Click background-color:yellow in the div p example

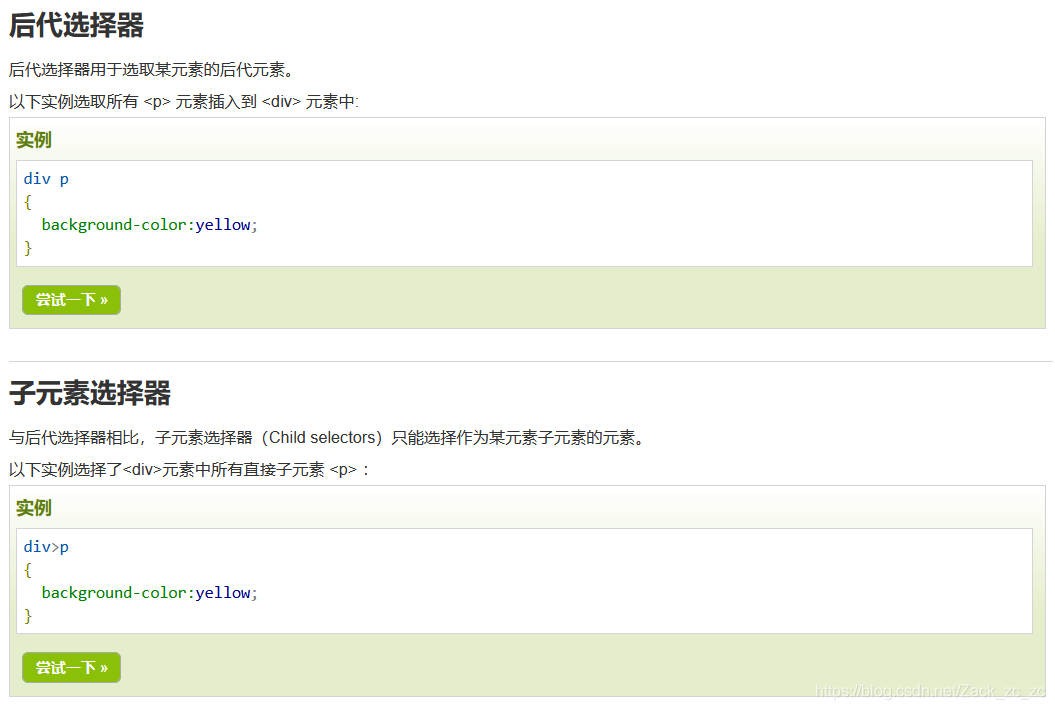[149, 225]
